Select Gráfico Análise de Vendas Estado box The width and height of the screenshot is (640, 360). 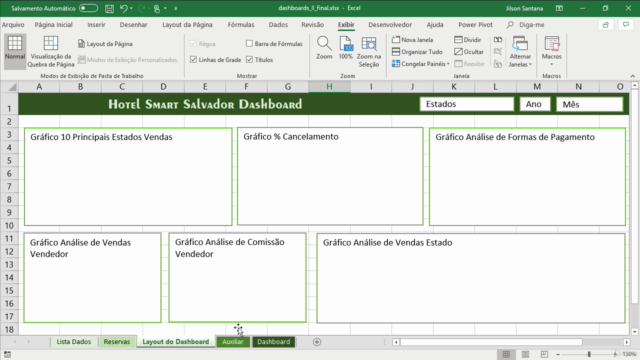(x=471, y=278)
